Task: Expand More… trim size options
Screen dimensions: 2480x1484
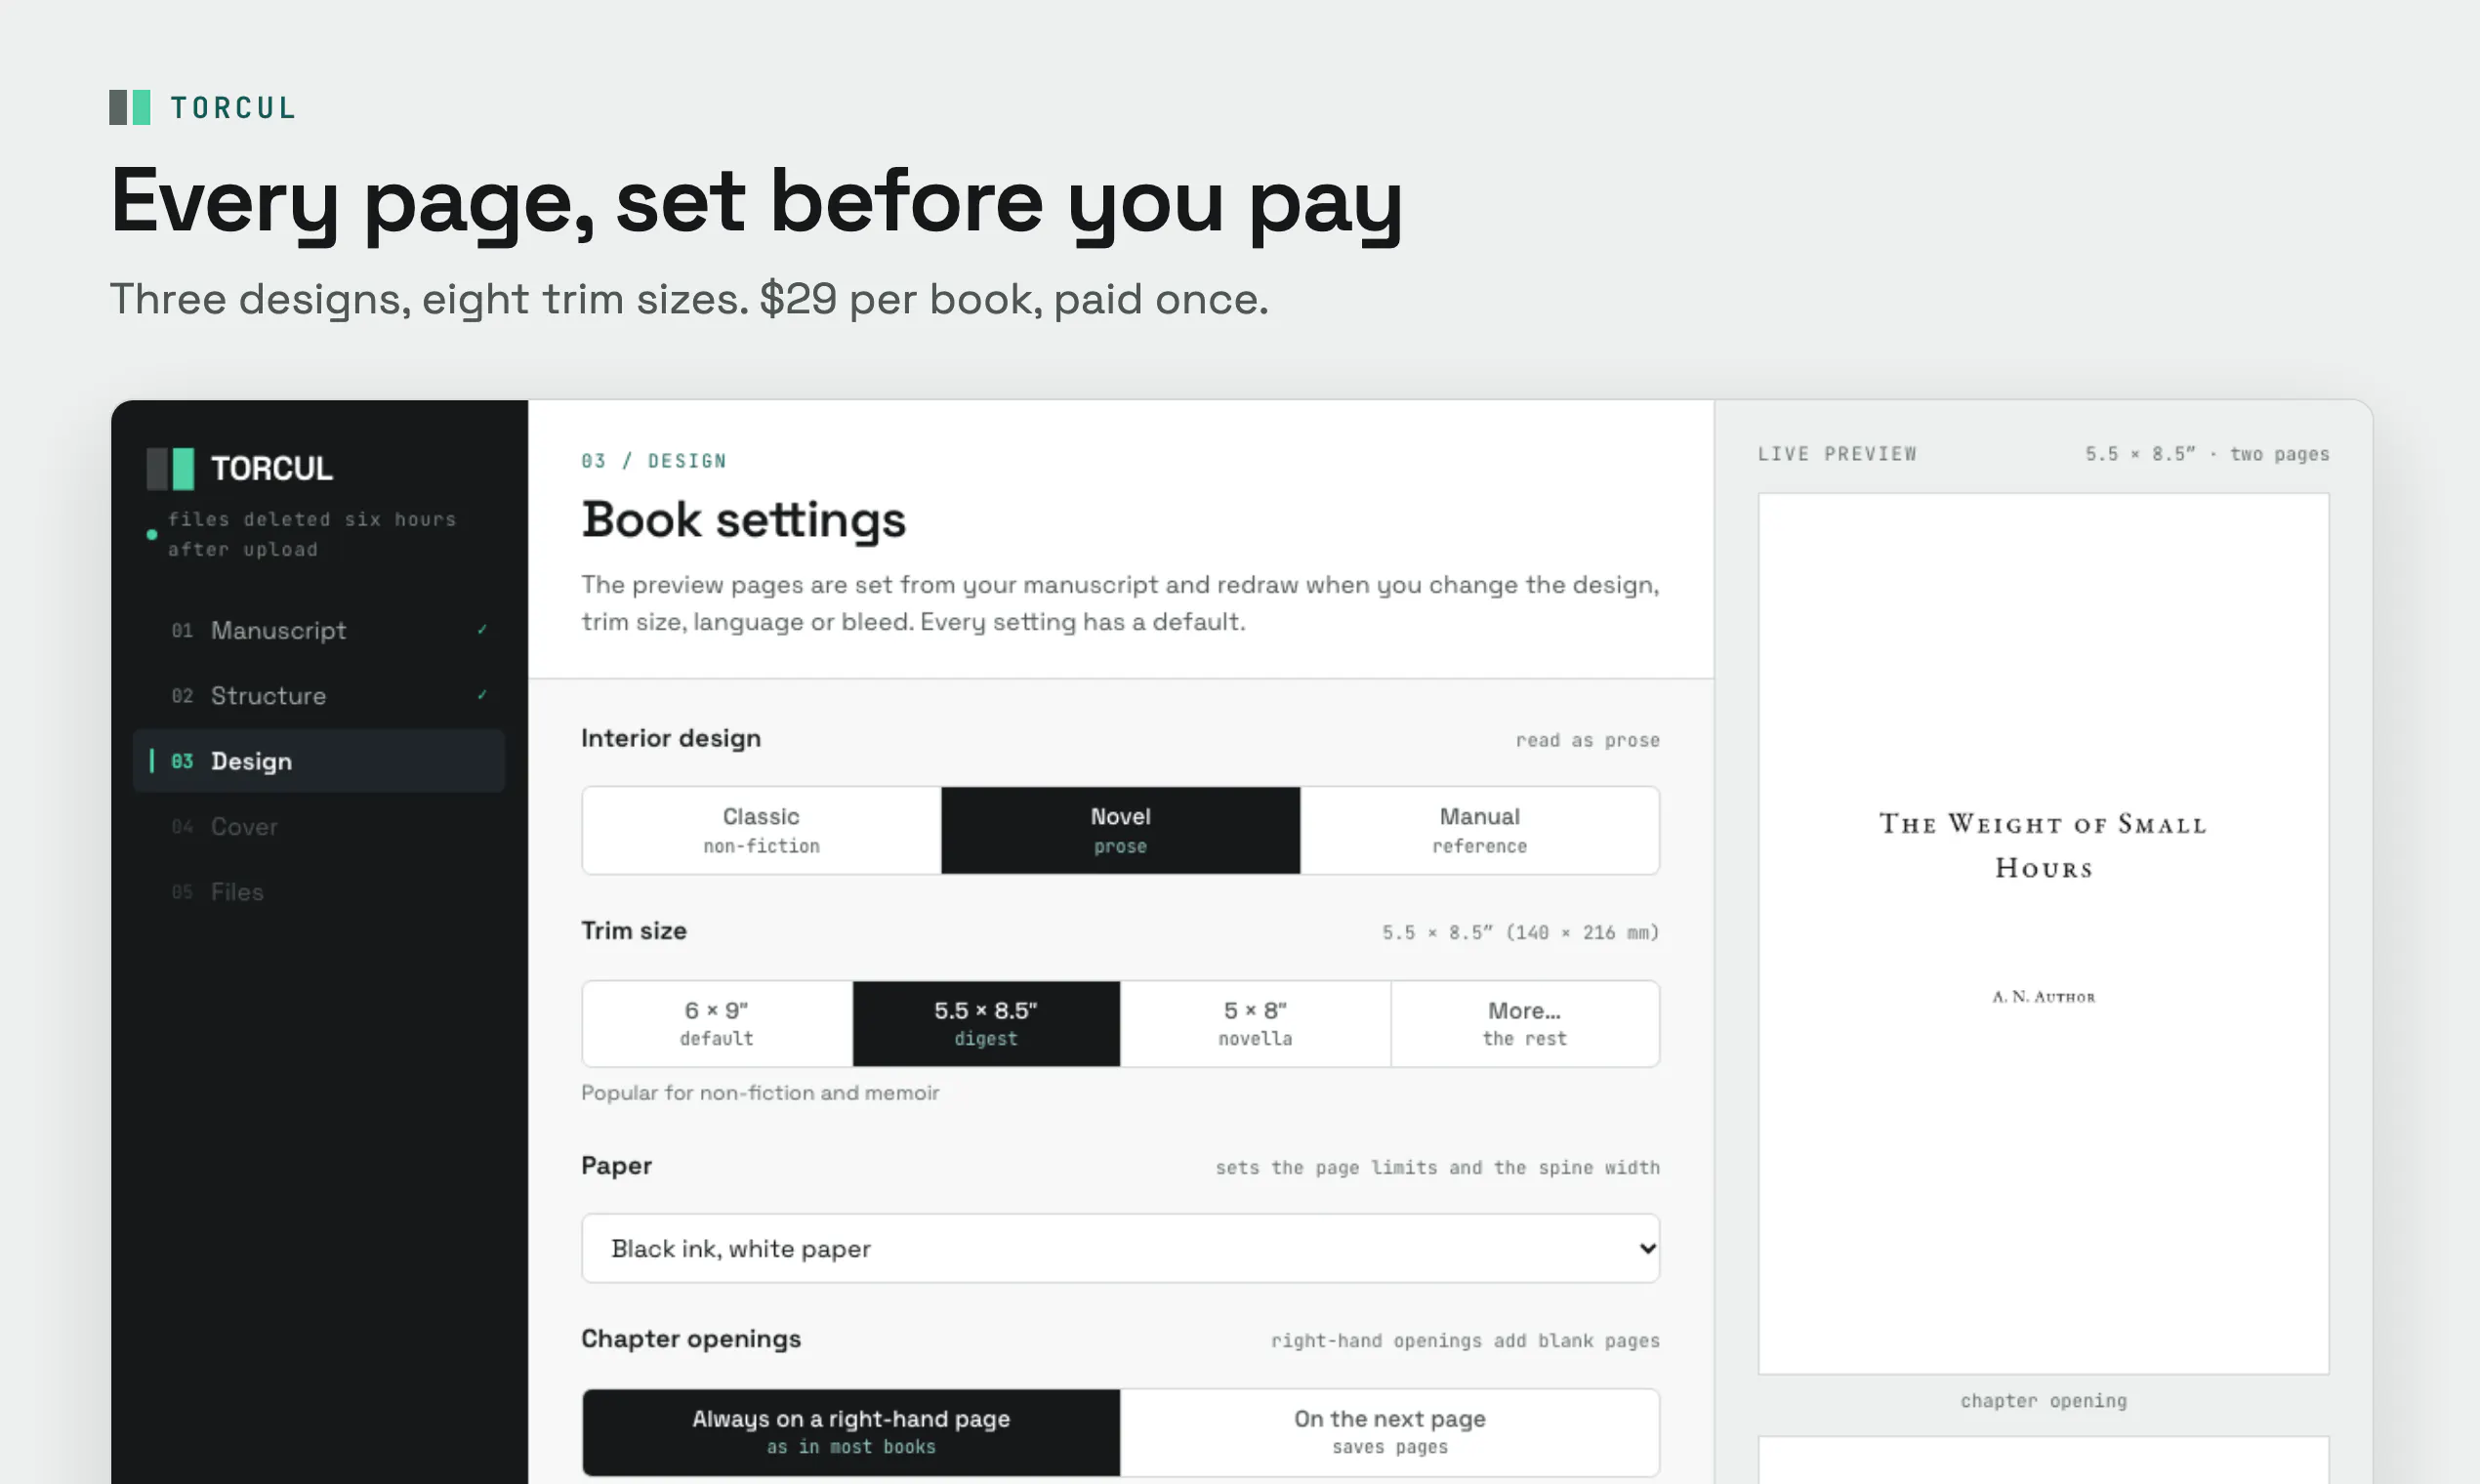Action: click(1525, 1023)
